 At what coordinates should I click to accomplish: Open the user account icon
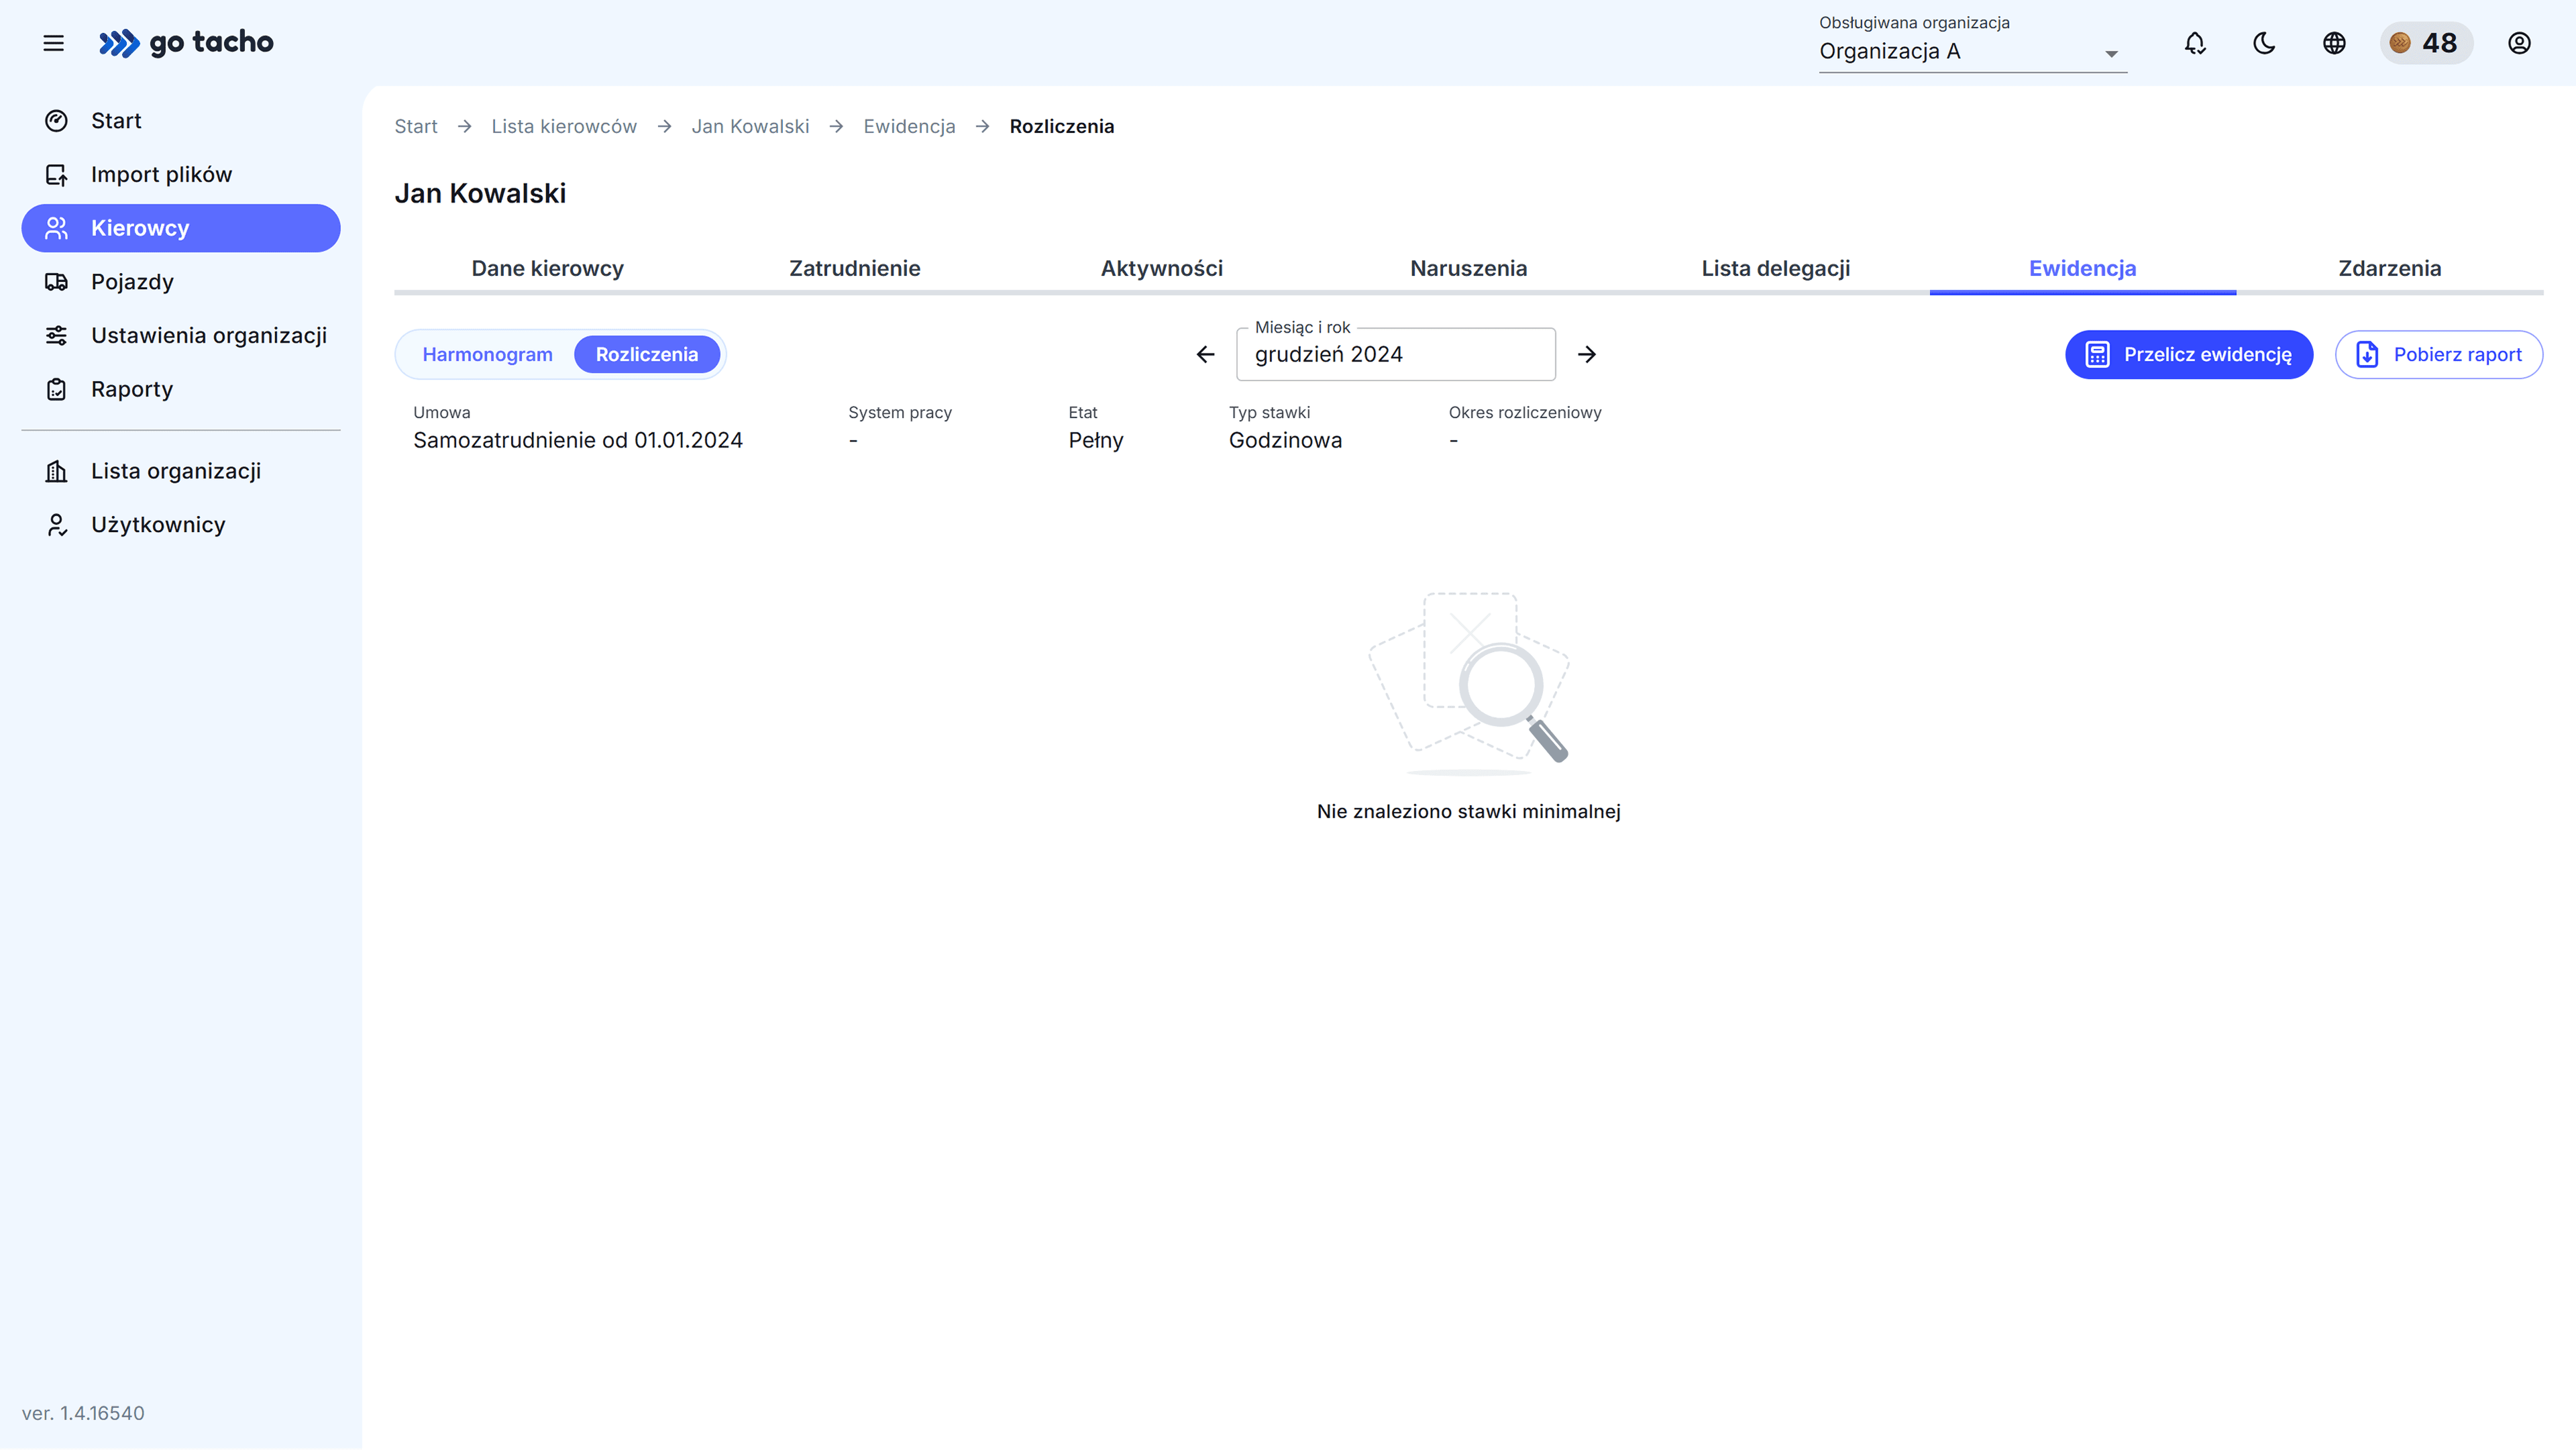click(2519, 43)
